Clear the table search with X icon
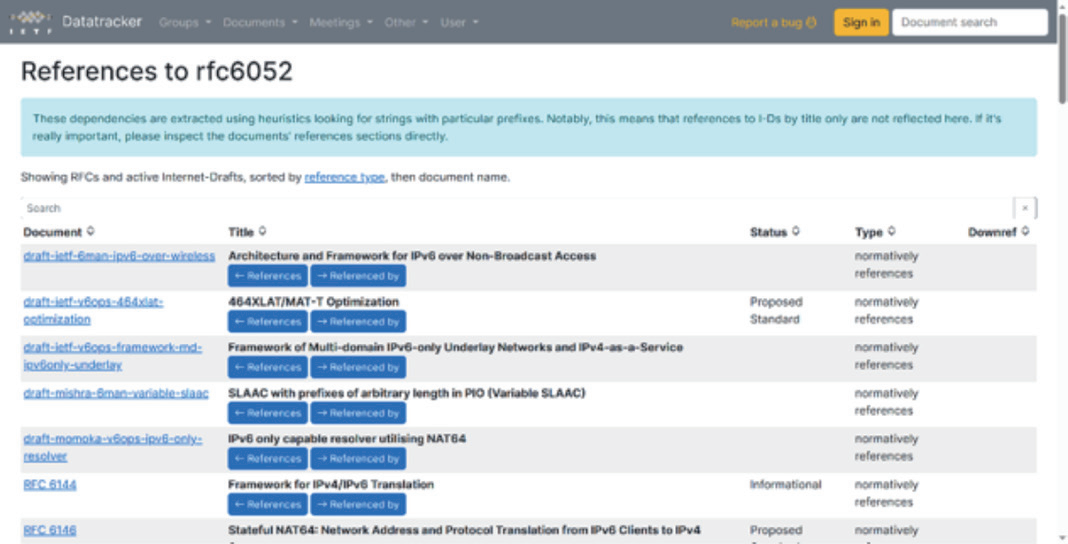1068x544 pixels. coord(1024,208)
